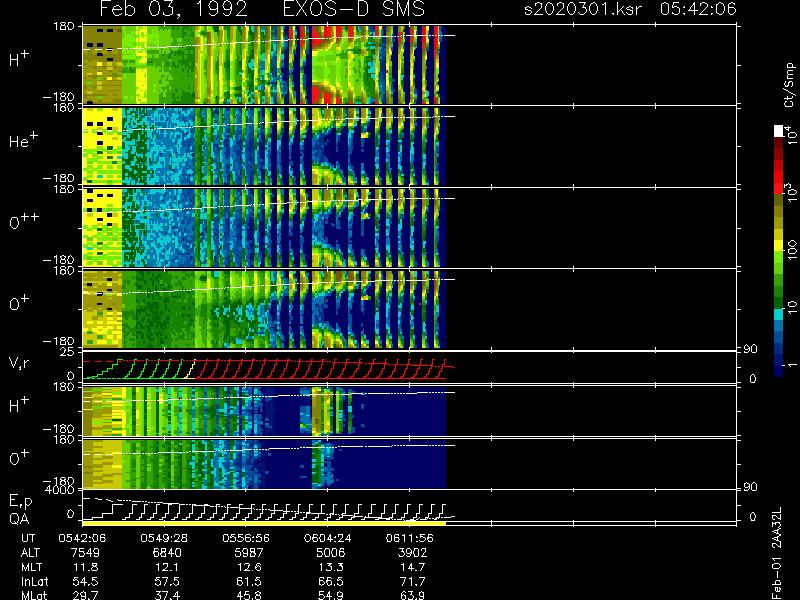Click the O+ label just above the E,p panel

coord(19,458)
